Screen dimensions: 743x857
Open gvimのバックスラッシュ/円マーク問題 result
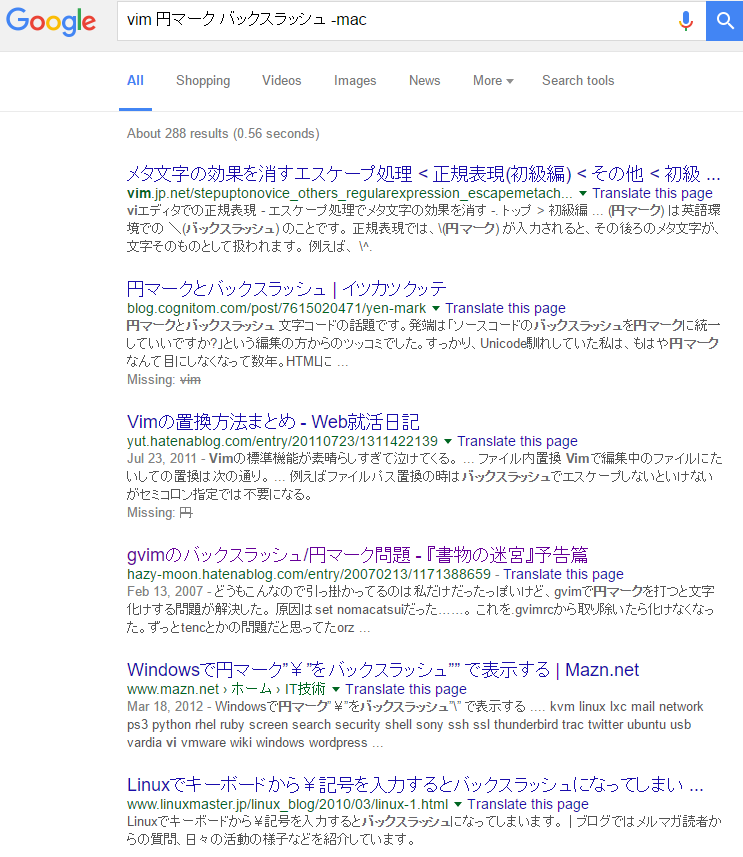pos(357,555)
